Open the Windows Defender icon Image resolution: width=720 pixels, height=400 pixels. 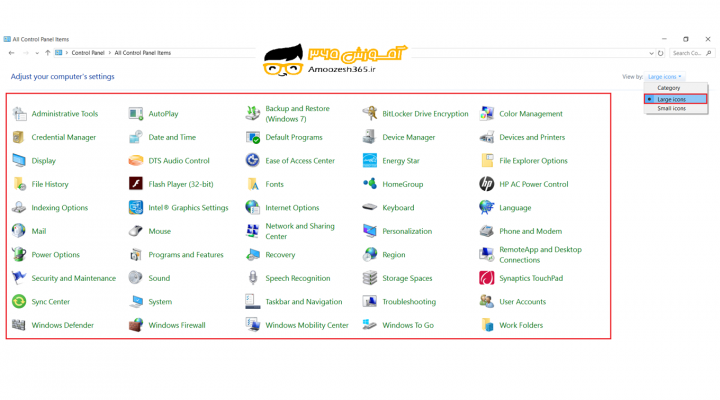pyautogui.click(x=19, y=325)
